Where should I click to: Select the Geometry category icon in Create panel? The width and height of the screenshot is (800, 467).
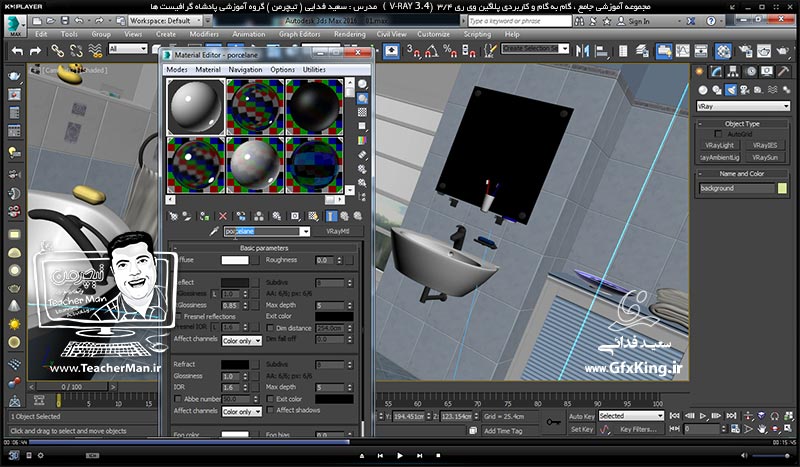[x=703, y=90]
